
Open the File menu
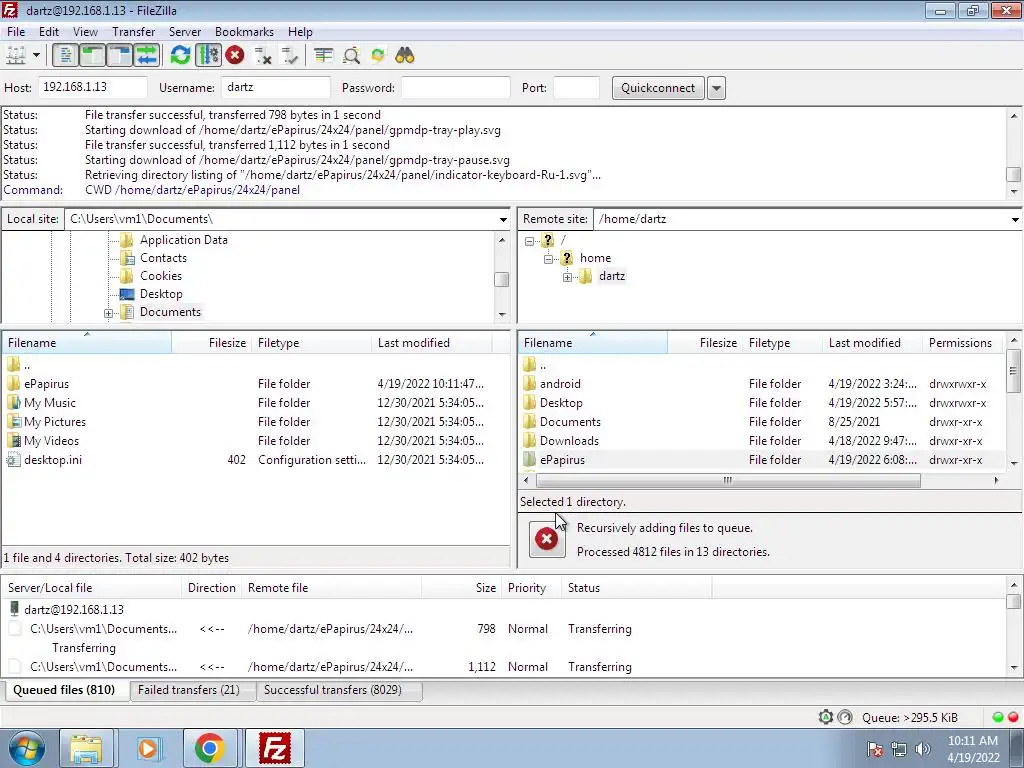16,31
